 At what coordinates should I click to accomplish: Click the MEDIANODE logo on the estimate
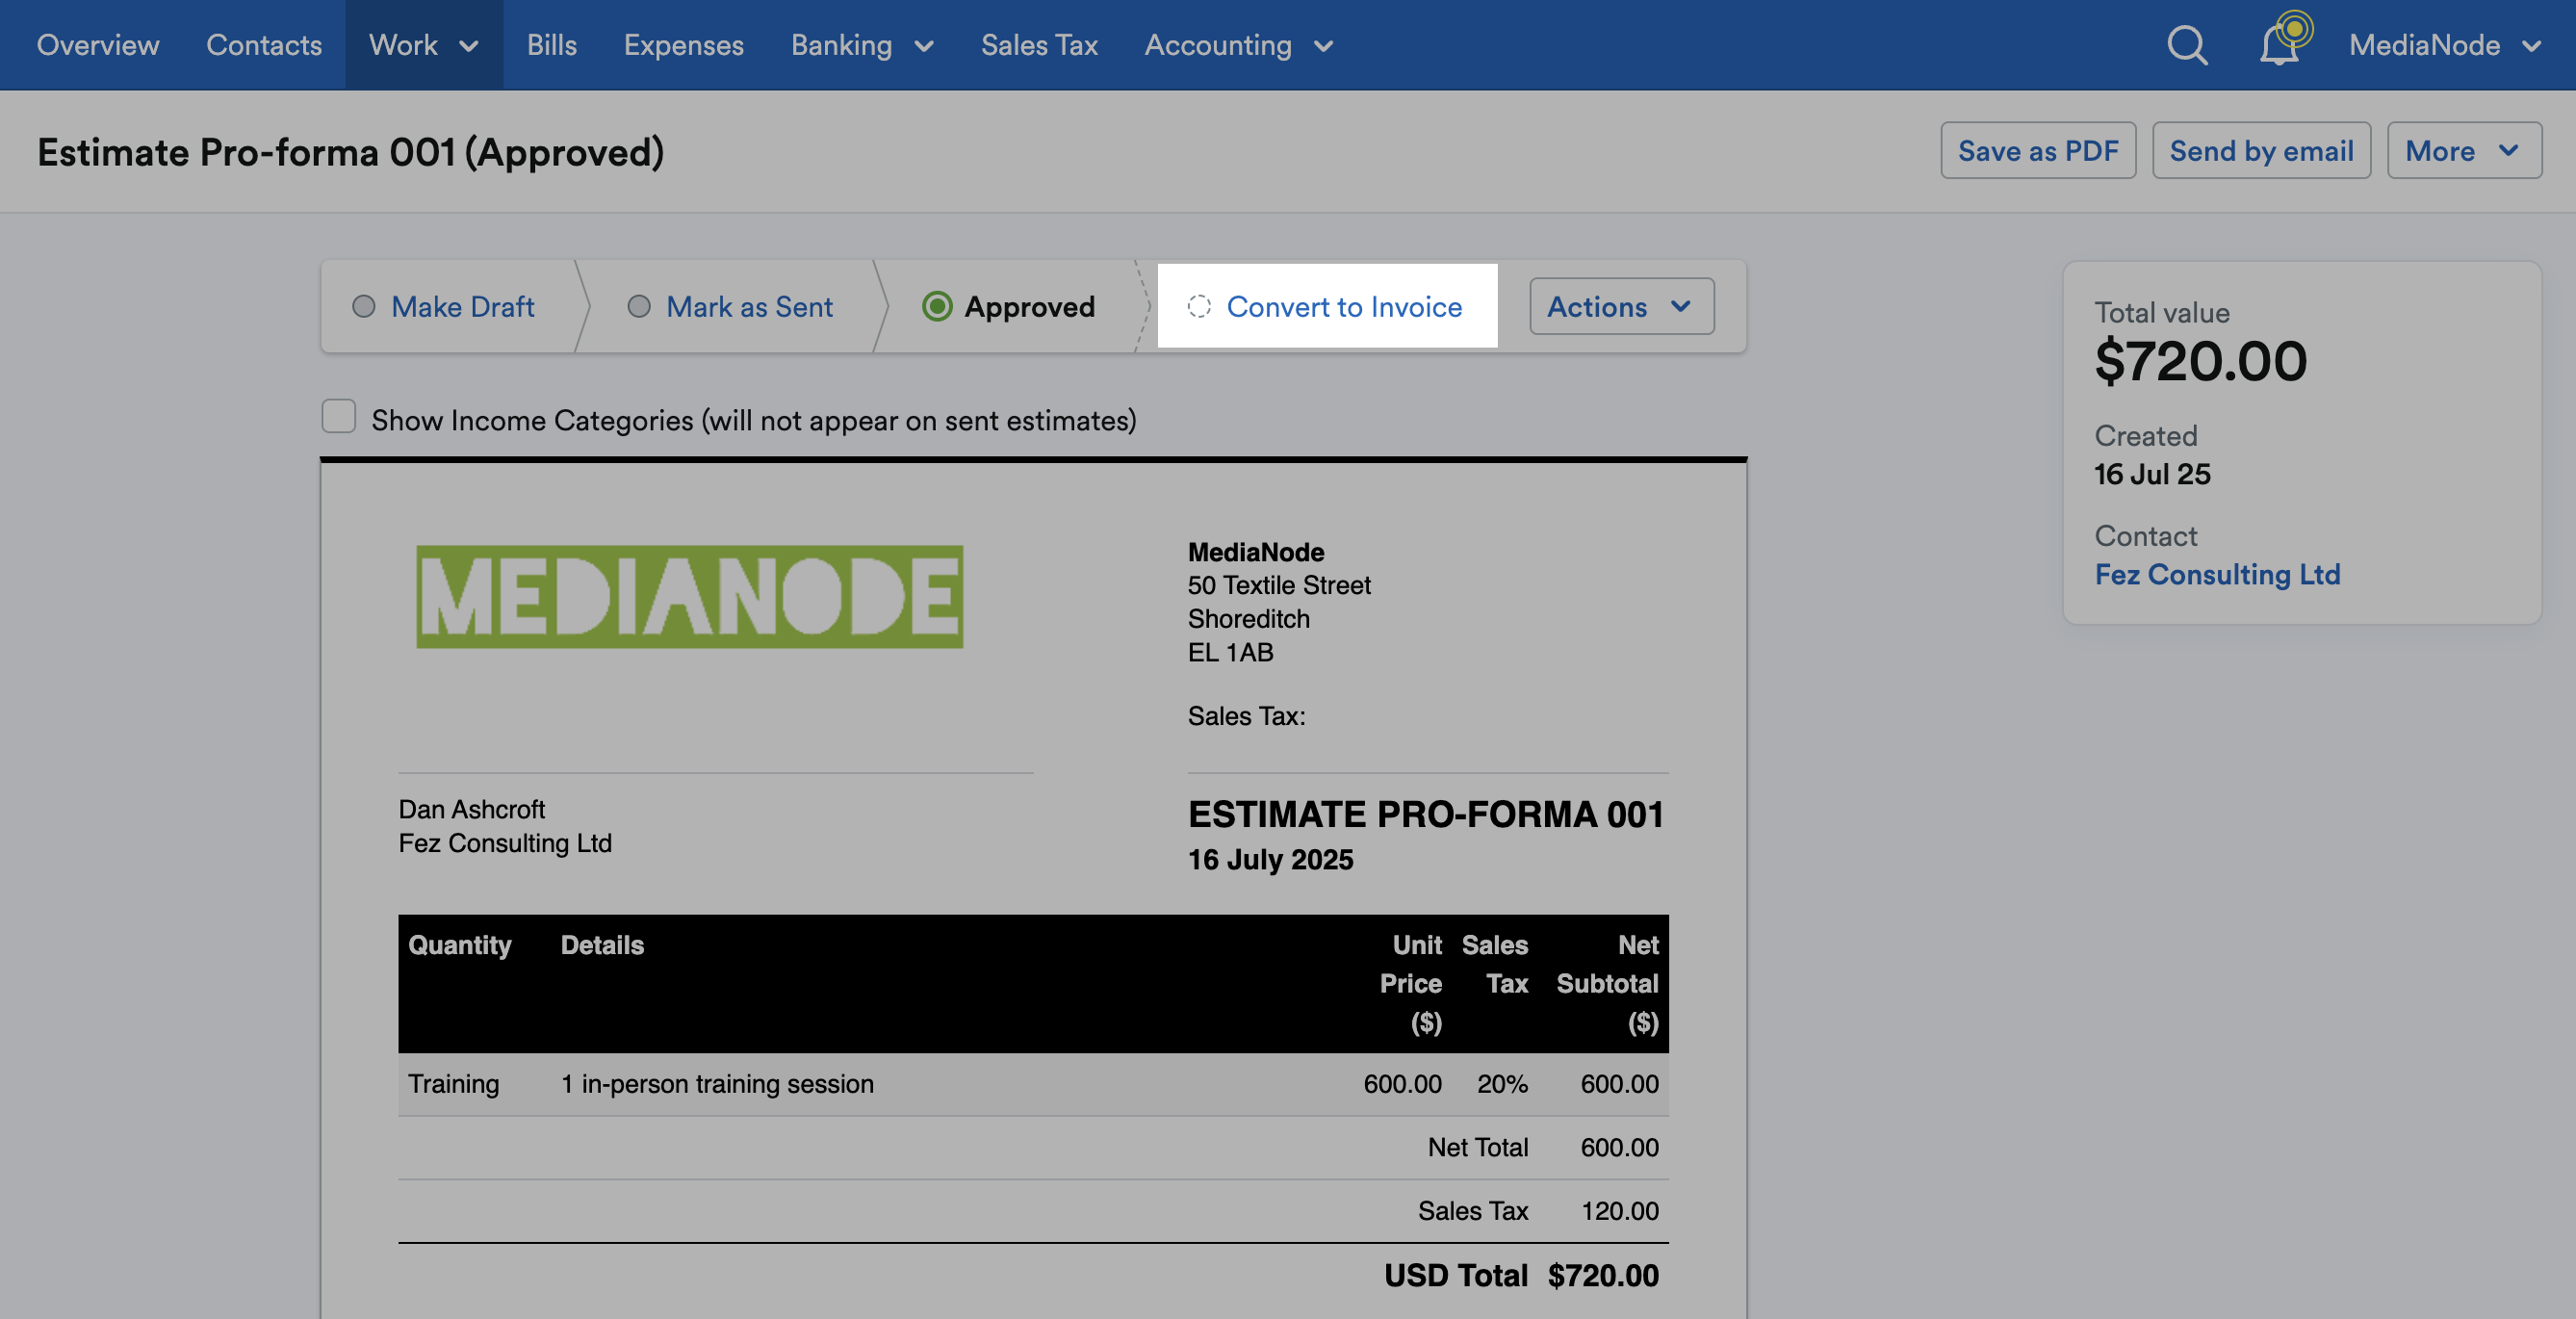pos(688,598)
